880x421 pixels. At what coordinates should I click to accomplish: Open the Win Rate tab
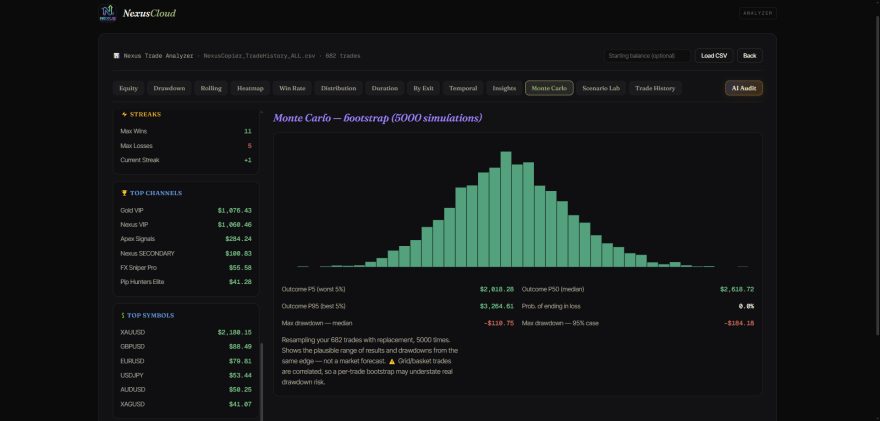292,88
